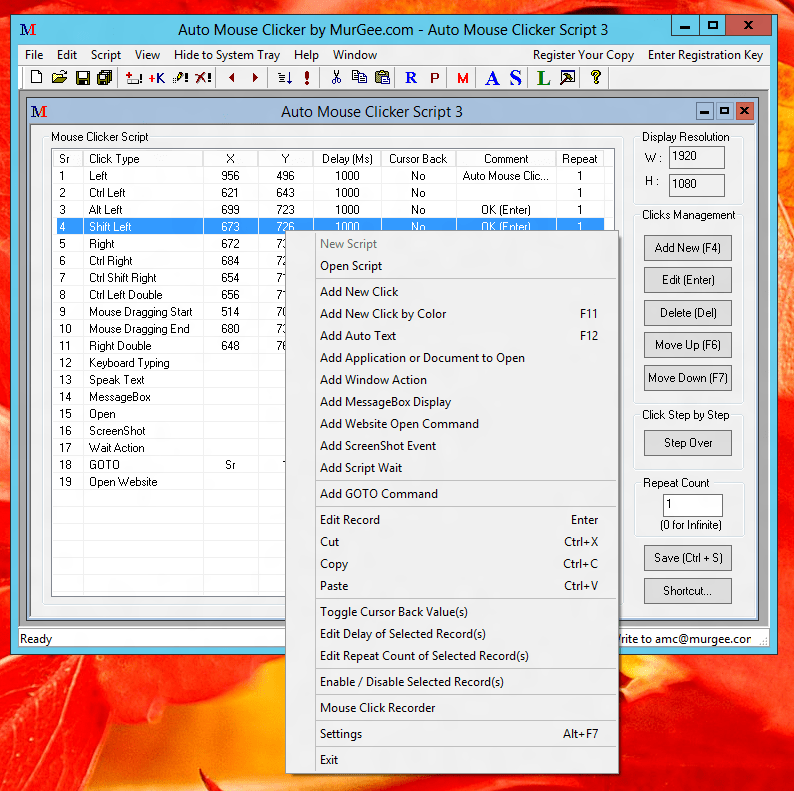Select Add MessageBox Display entry
Image resolution: width=794 pixels, height=791 pixels.
coord(452,402)
